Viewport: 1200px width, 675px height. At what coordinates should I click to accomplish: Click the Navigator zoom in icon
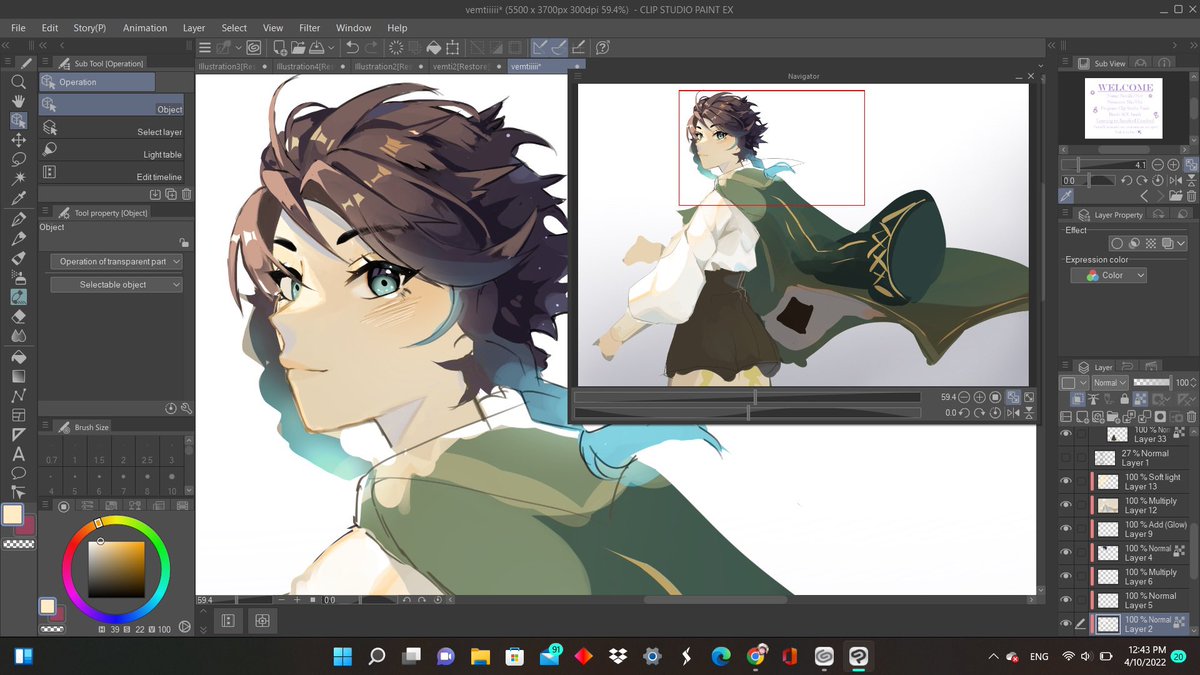click(979, 397)
